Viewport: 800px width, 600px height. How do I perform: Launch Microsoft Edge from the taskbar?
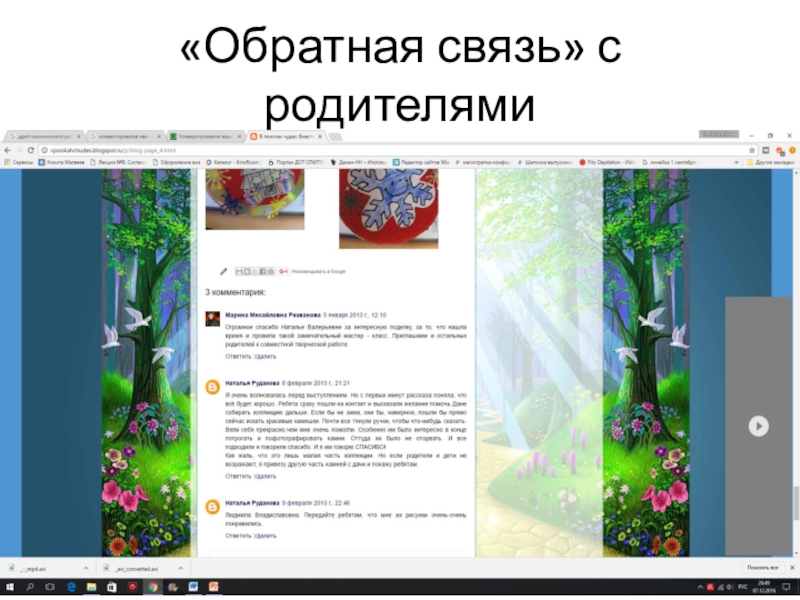71,587
